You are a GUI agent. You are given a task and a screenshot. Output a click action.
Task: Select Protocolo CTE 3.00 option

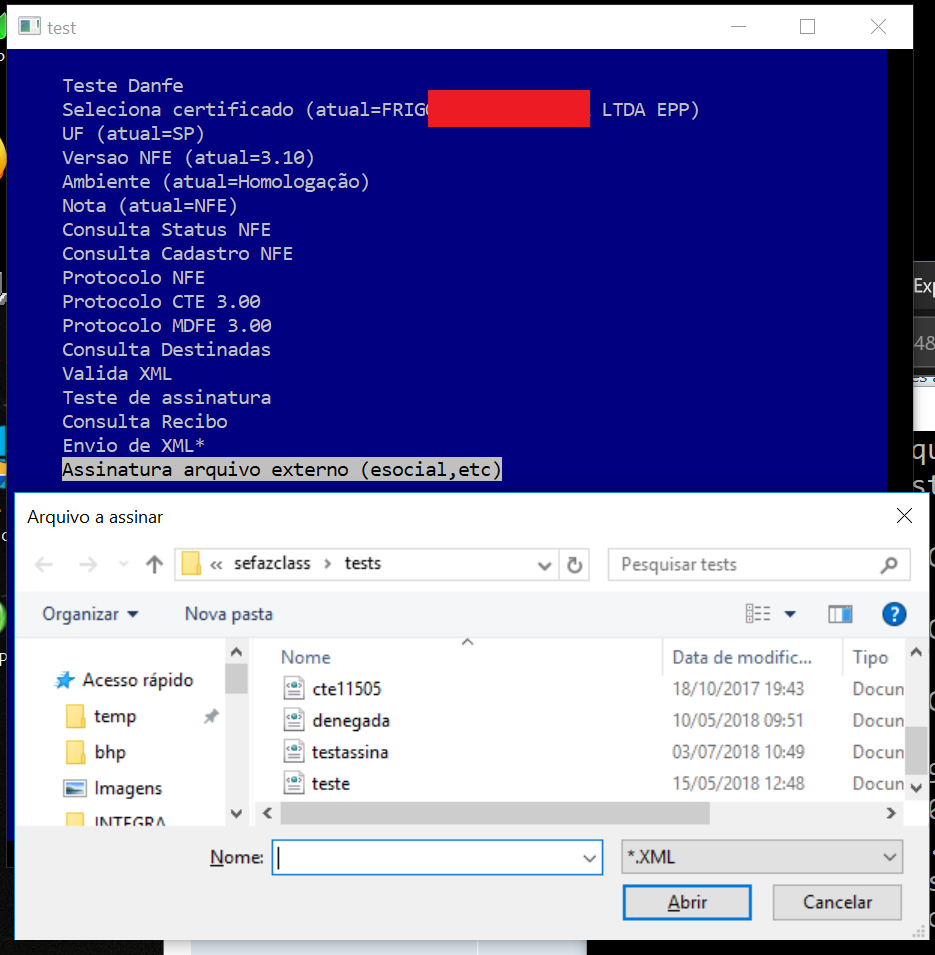[161, 301]
